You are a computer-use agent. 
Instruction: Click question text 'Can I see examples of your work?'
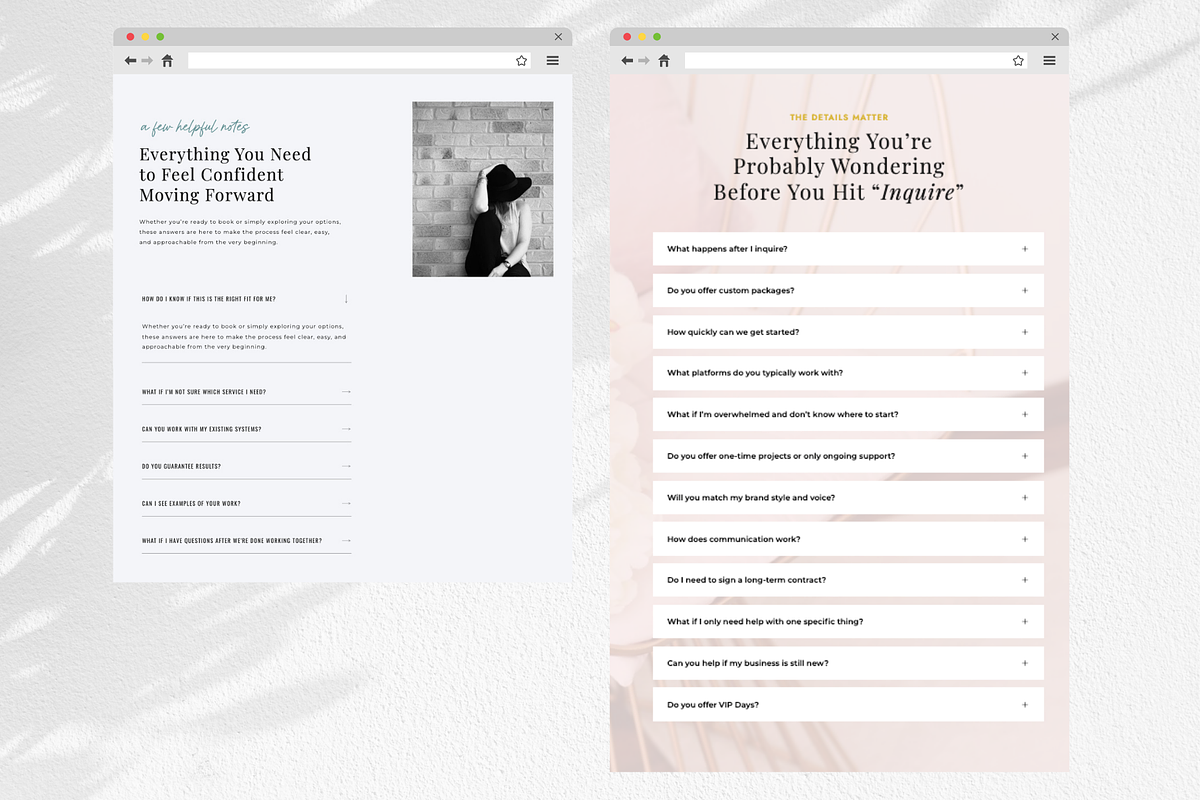[191, 503]
